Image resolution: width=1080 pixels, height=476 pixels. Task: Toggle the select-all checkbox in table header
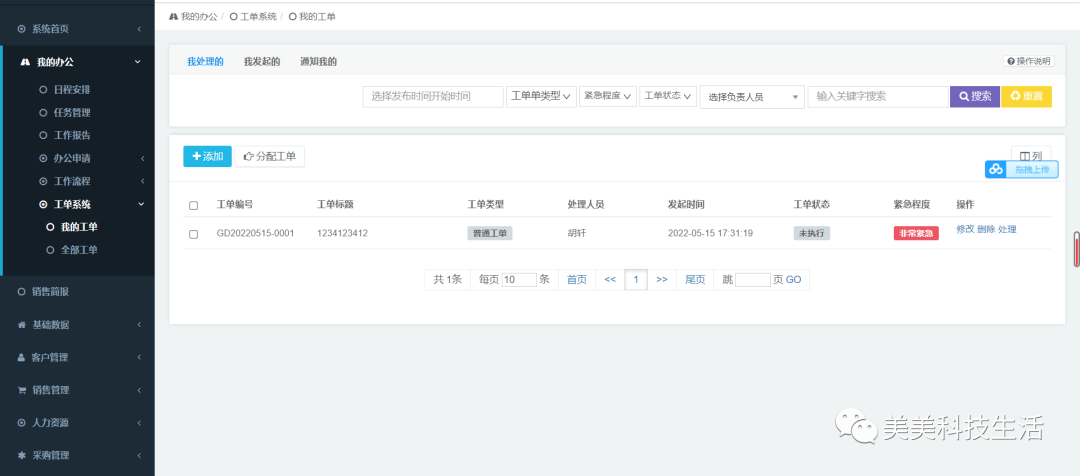pos(194,205)
